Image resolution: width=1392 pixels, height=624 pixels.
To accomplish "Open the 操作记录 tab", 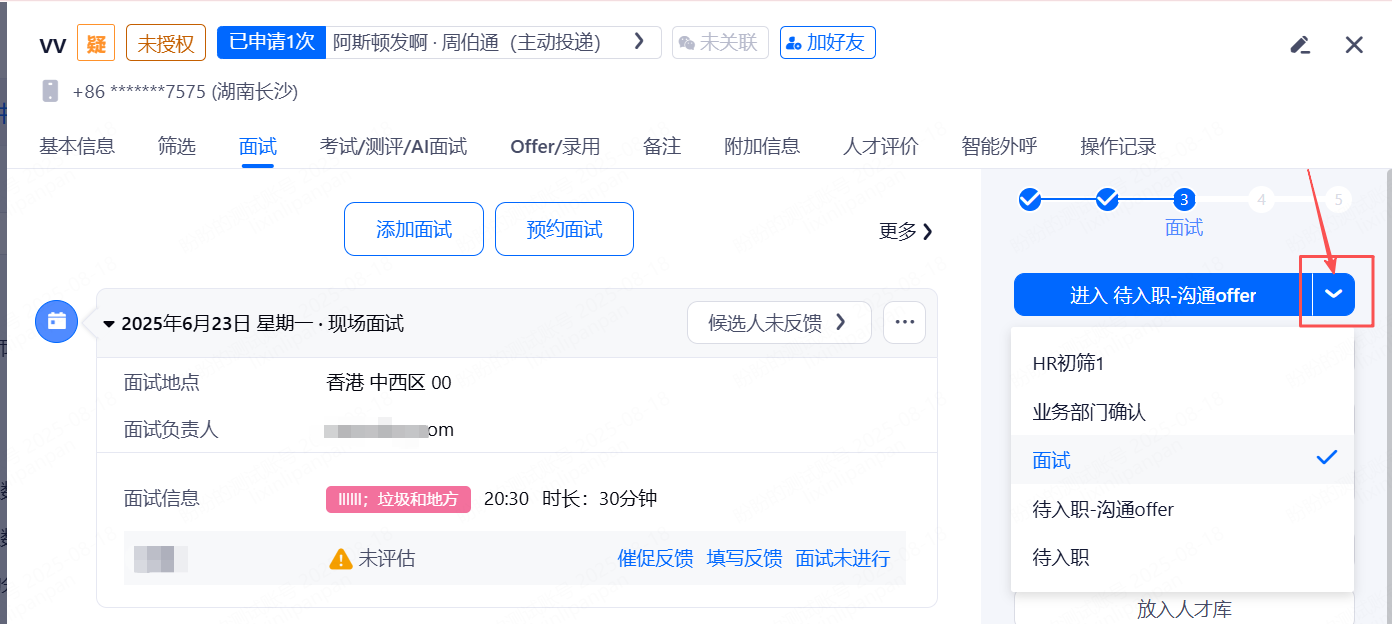I will point(1118,146).
